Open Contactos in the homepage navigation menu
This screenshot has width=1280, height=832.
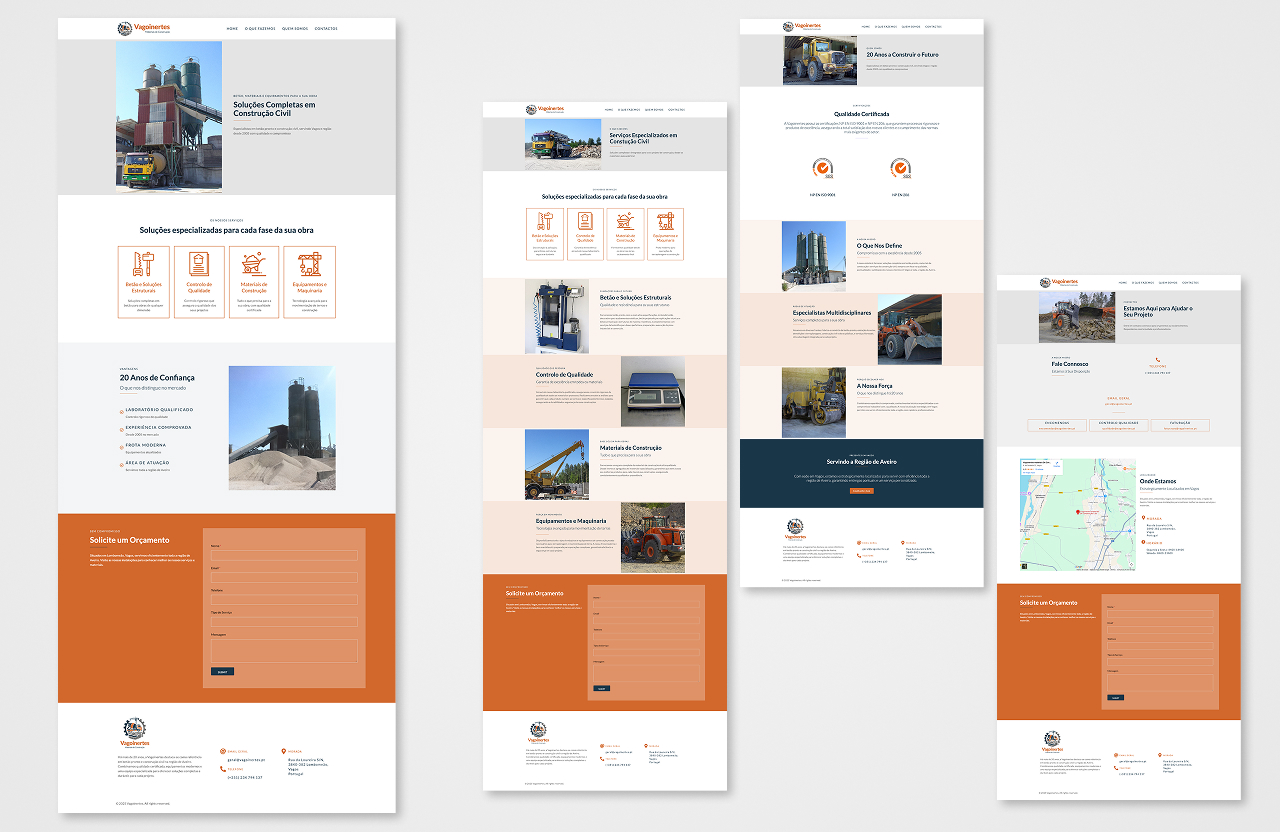(x=326, y=29)
